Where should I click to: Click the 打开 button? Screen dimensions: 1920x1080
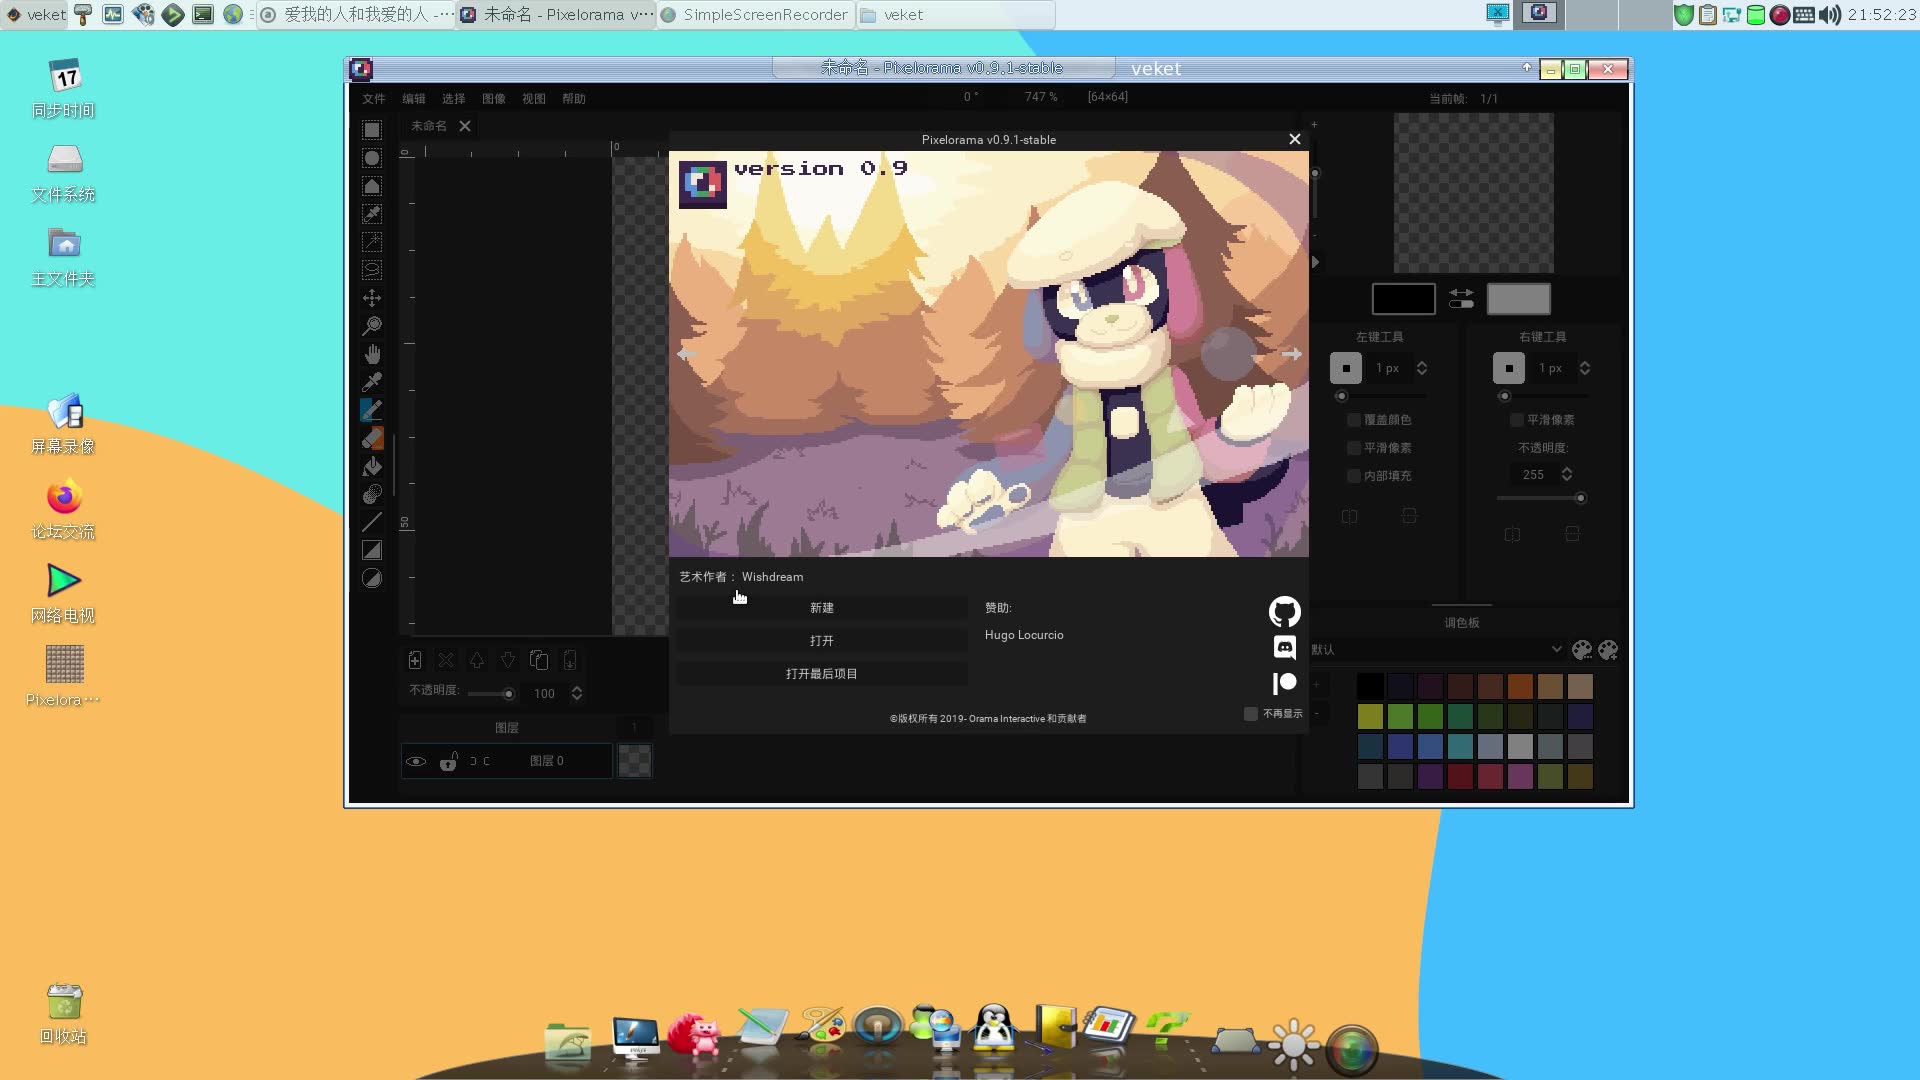point(822,641)
